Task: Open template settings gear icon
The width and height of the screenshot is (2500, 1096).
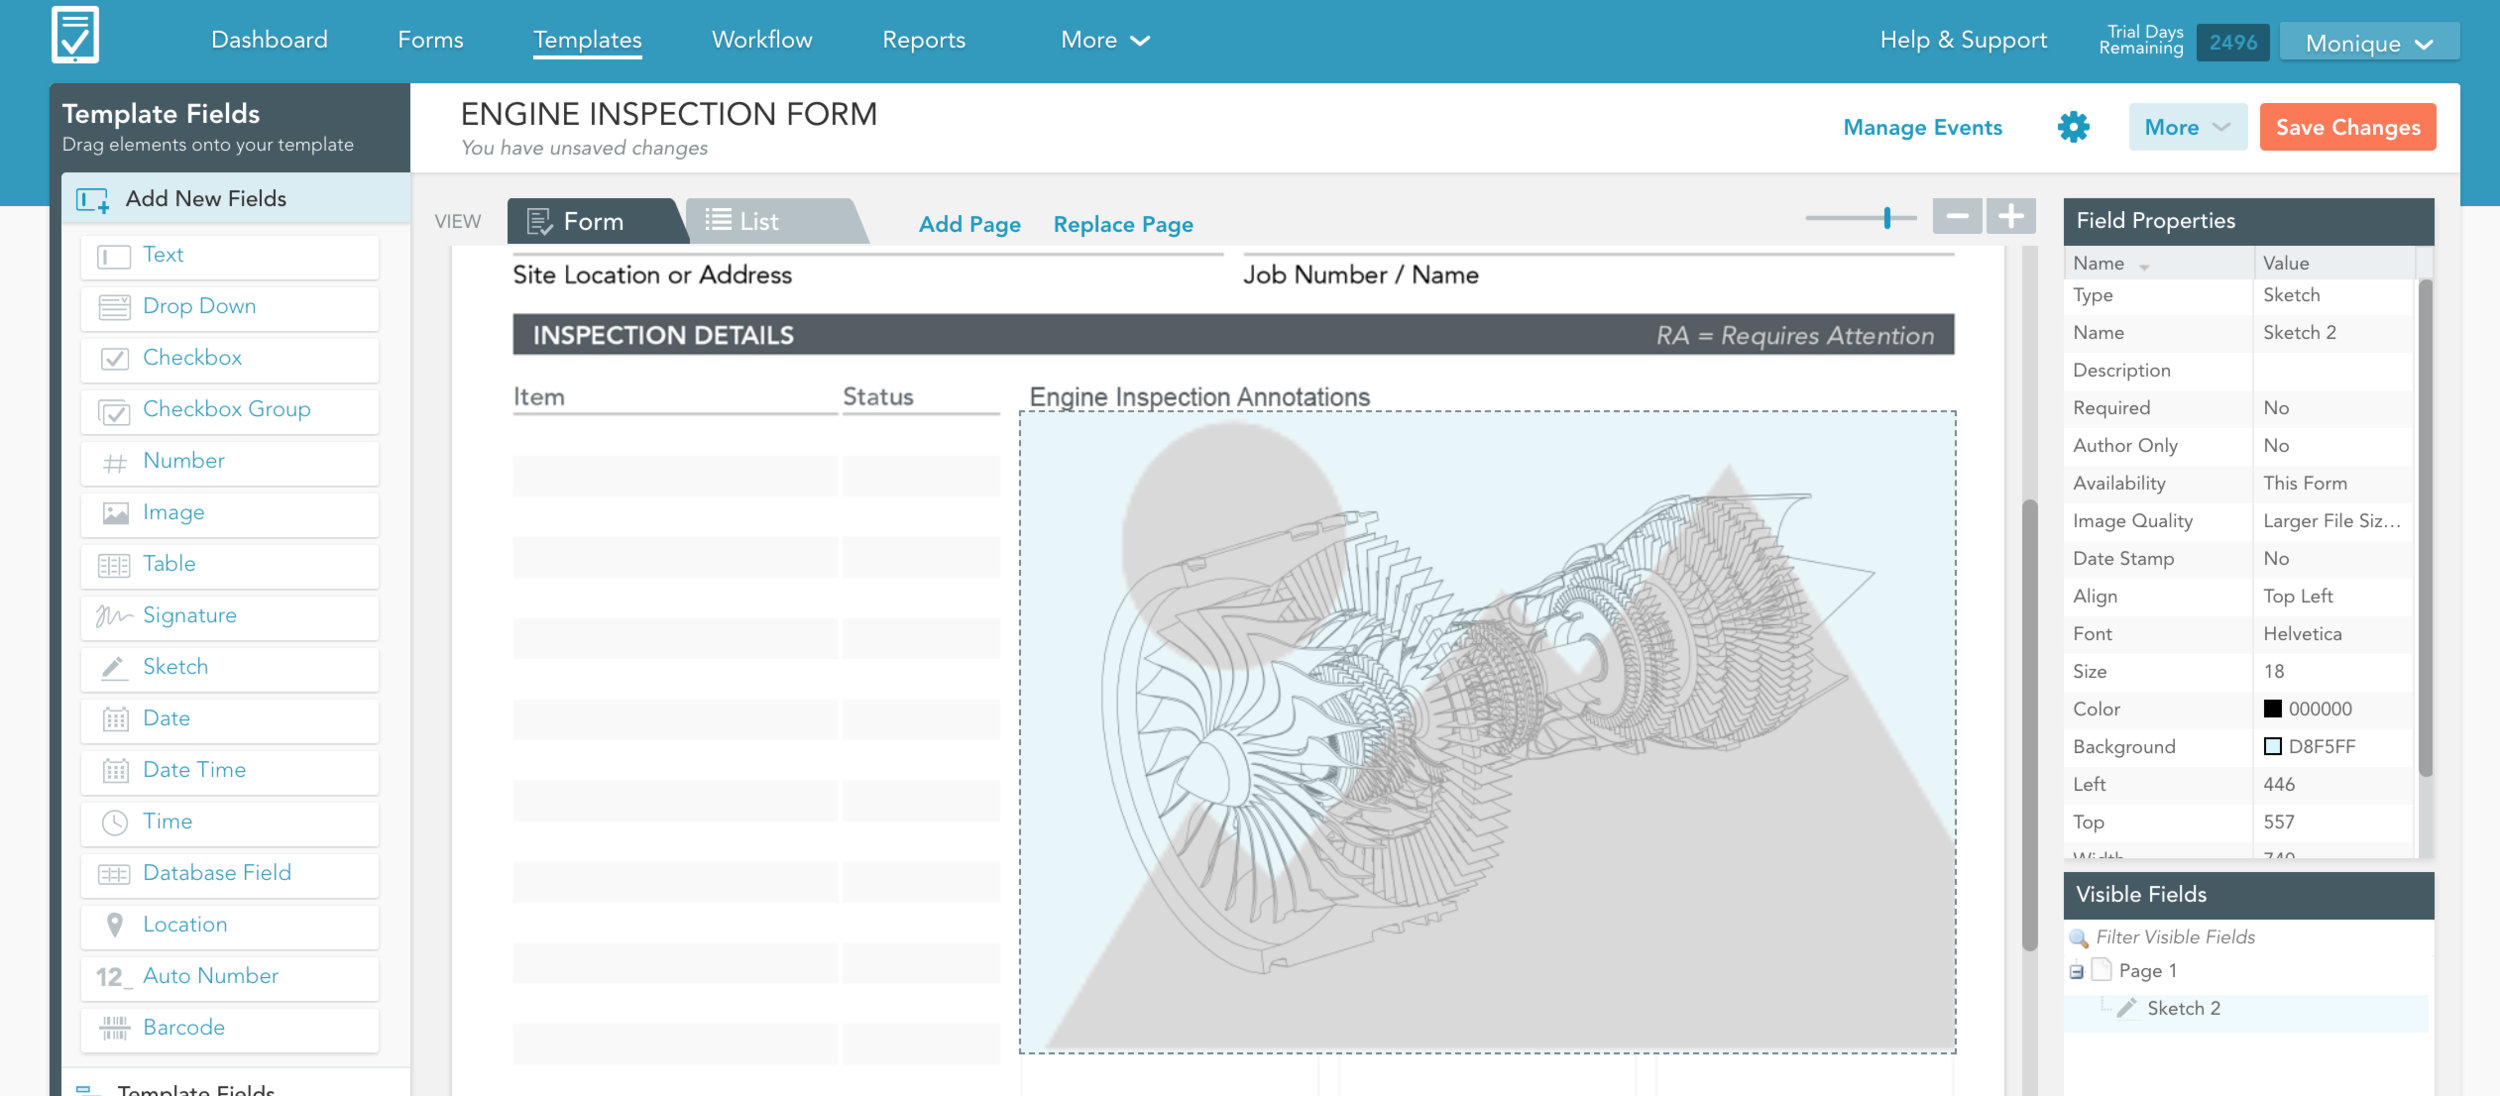Action: 2073,127
